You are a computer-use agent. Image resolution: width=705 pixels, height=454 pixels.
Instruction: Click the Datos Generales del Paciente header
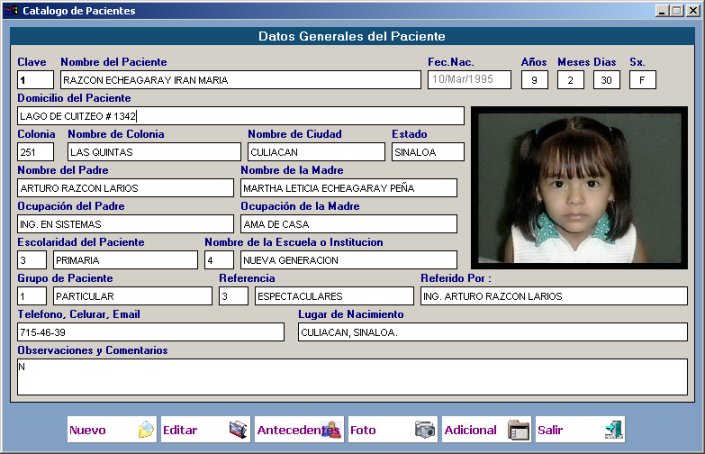[x=352, y=36]
